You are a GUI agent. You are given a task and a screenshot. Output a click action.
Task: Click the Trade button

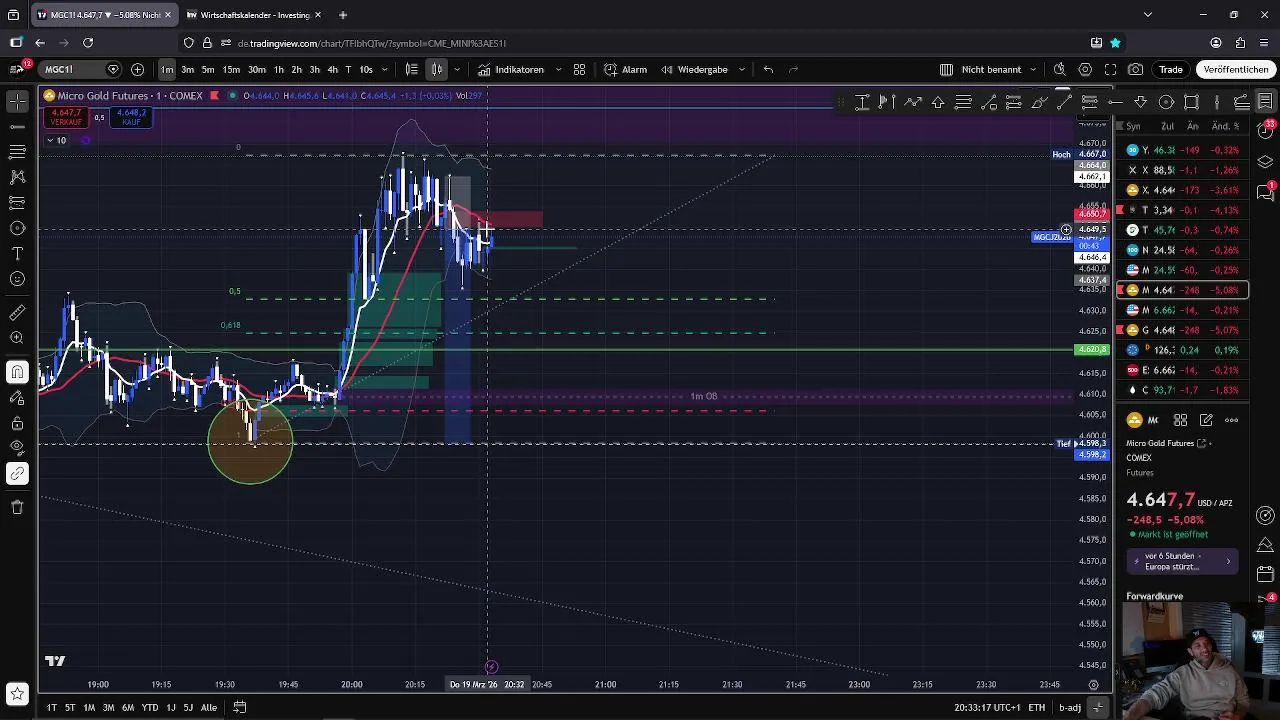[x=1171, y=69]
